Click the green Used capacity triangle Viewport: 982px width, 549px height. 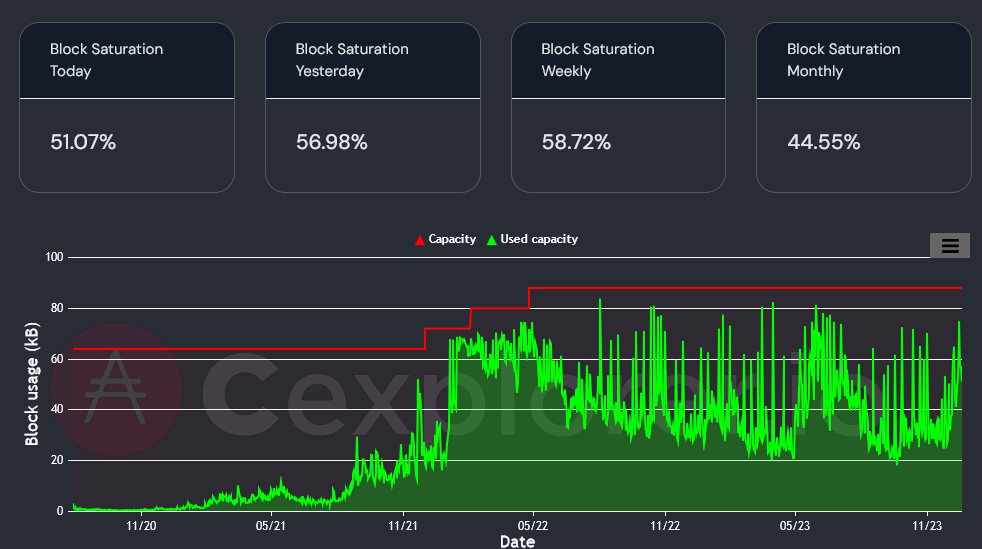click(x=492, y=240)
